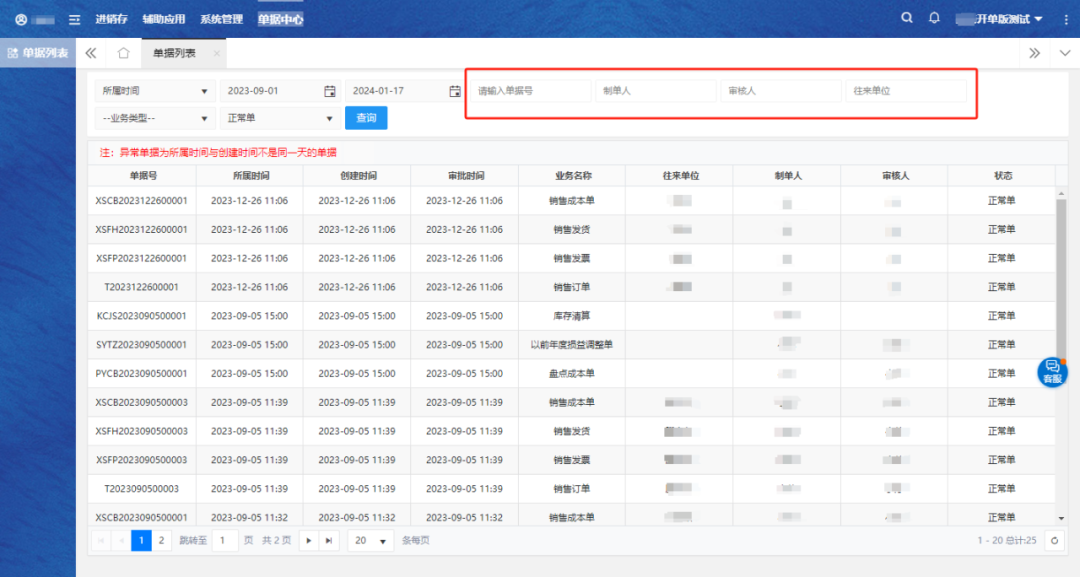The width and height of the screenshot is (1080, 577).
Task: Open calendar picker for end date 2024-01-17
Action: (x=454, y=91)
